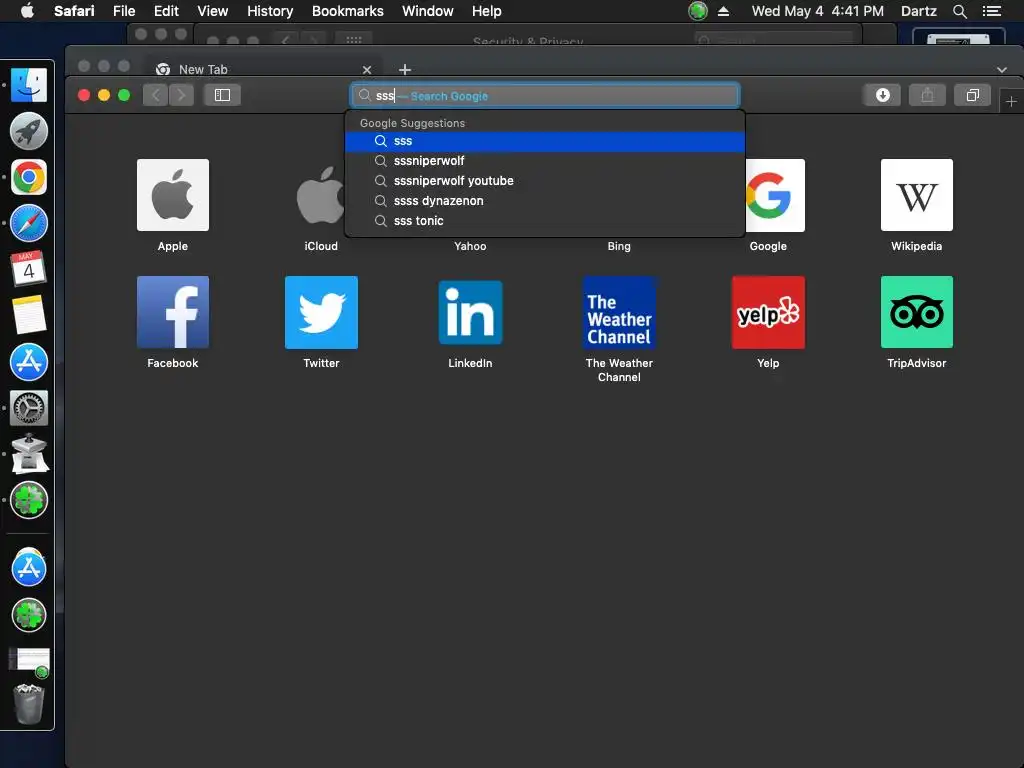Add a new tab in Chrome window
Image resolution: width=1024 pixels, height=768 pixels.
pos(405,69)
